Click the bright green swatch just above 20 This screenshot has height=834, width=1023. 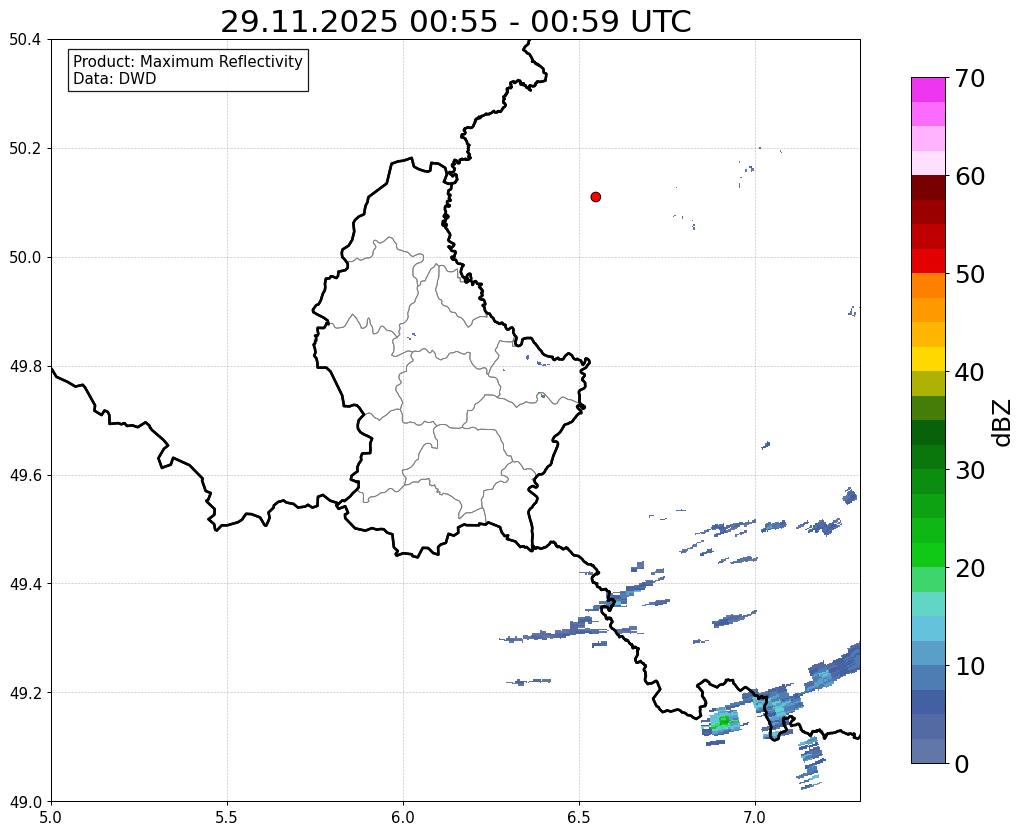pos(928,555)
